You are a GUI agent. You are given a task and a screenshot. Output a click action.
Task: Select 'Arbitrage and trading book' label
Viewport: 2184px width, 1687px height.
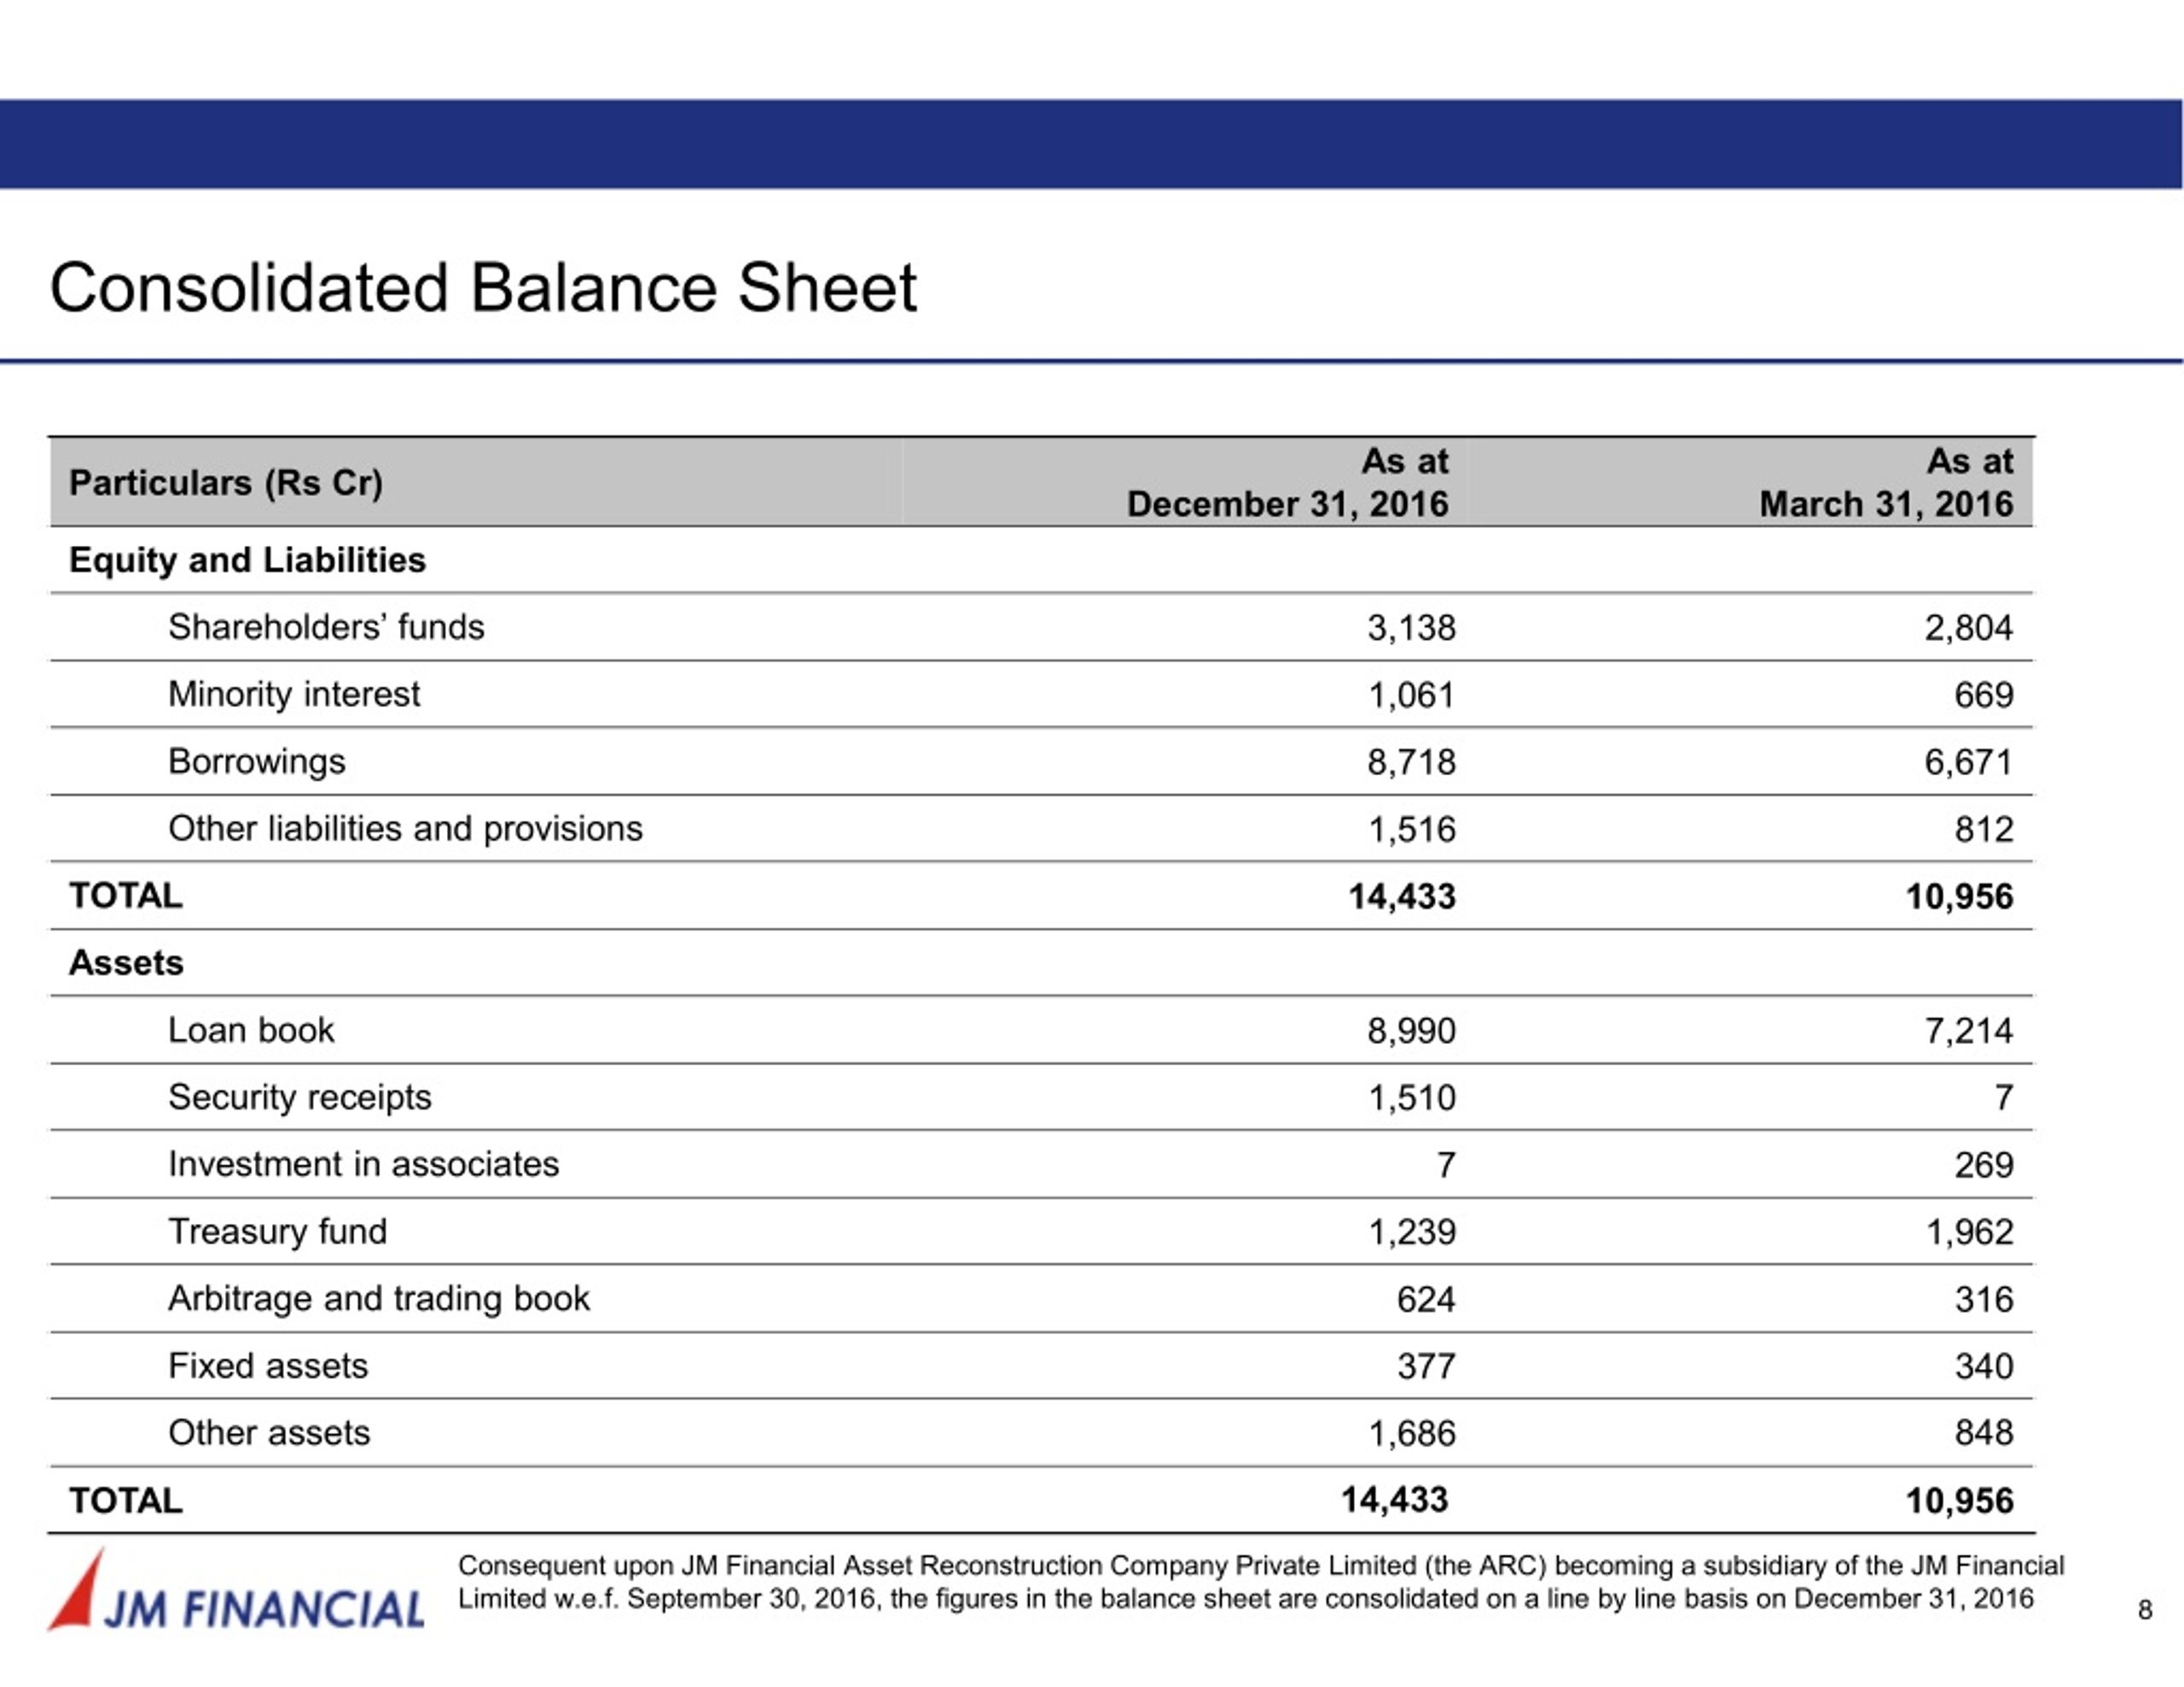pyautogui.click(x=379, y=1299)
